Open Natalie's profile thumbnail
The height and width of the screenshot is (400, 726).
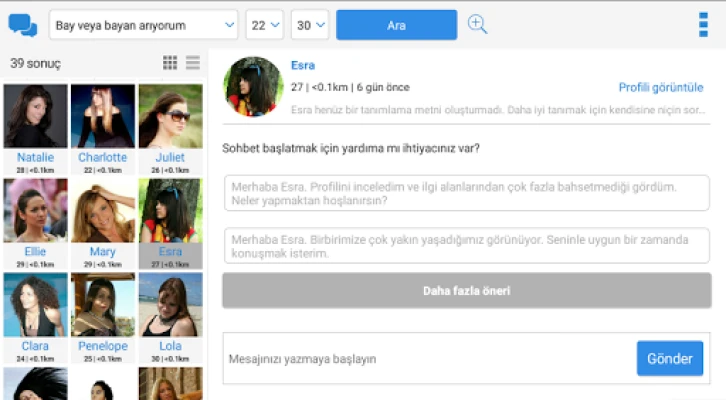(x=36, y=117)
